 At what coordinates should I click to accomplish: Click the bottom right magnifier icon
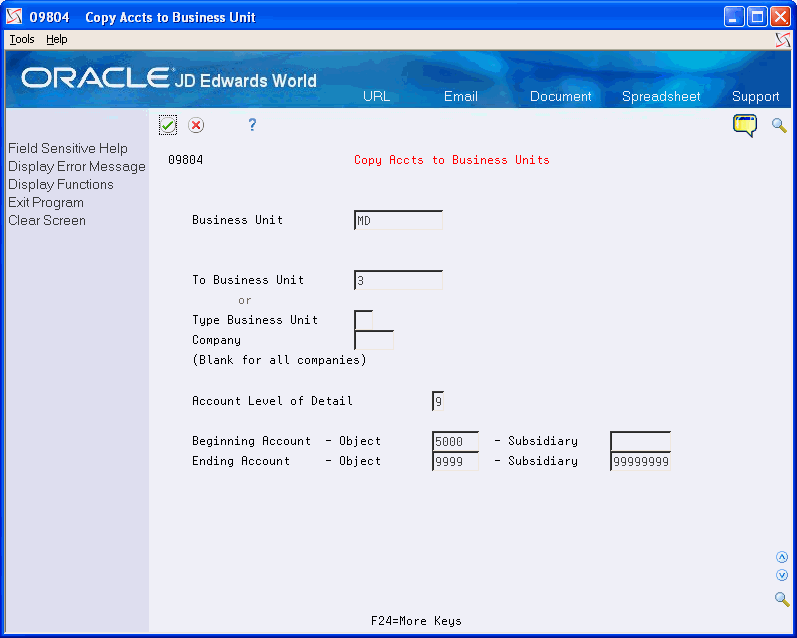click(782, 599)
